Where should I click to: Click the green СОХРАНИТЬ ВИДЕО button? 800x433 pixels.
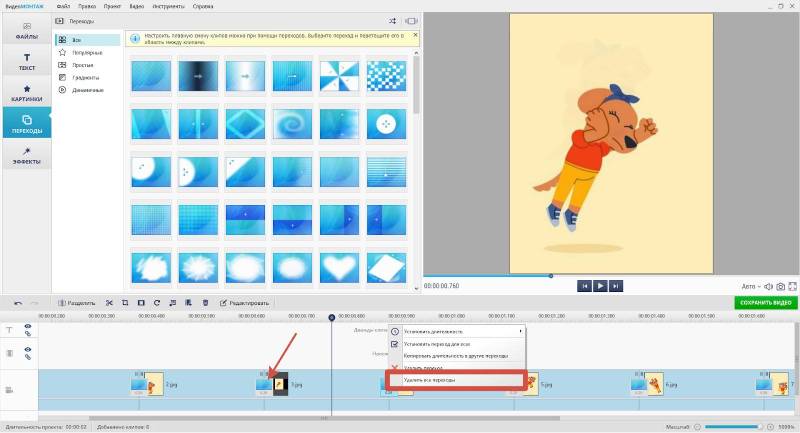coord(765,302)
